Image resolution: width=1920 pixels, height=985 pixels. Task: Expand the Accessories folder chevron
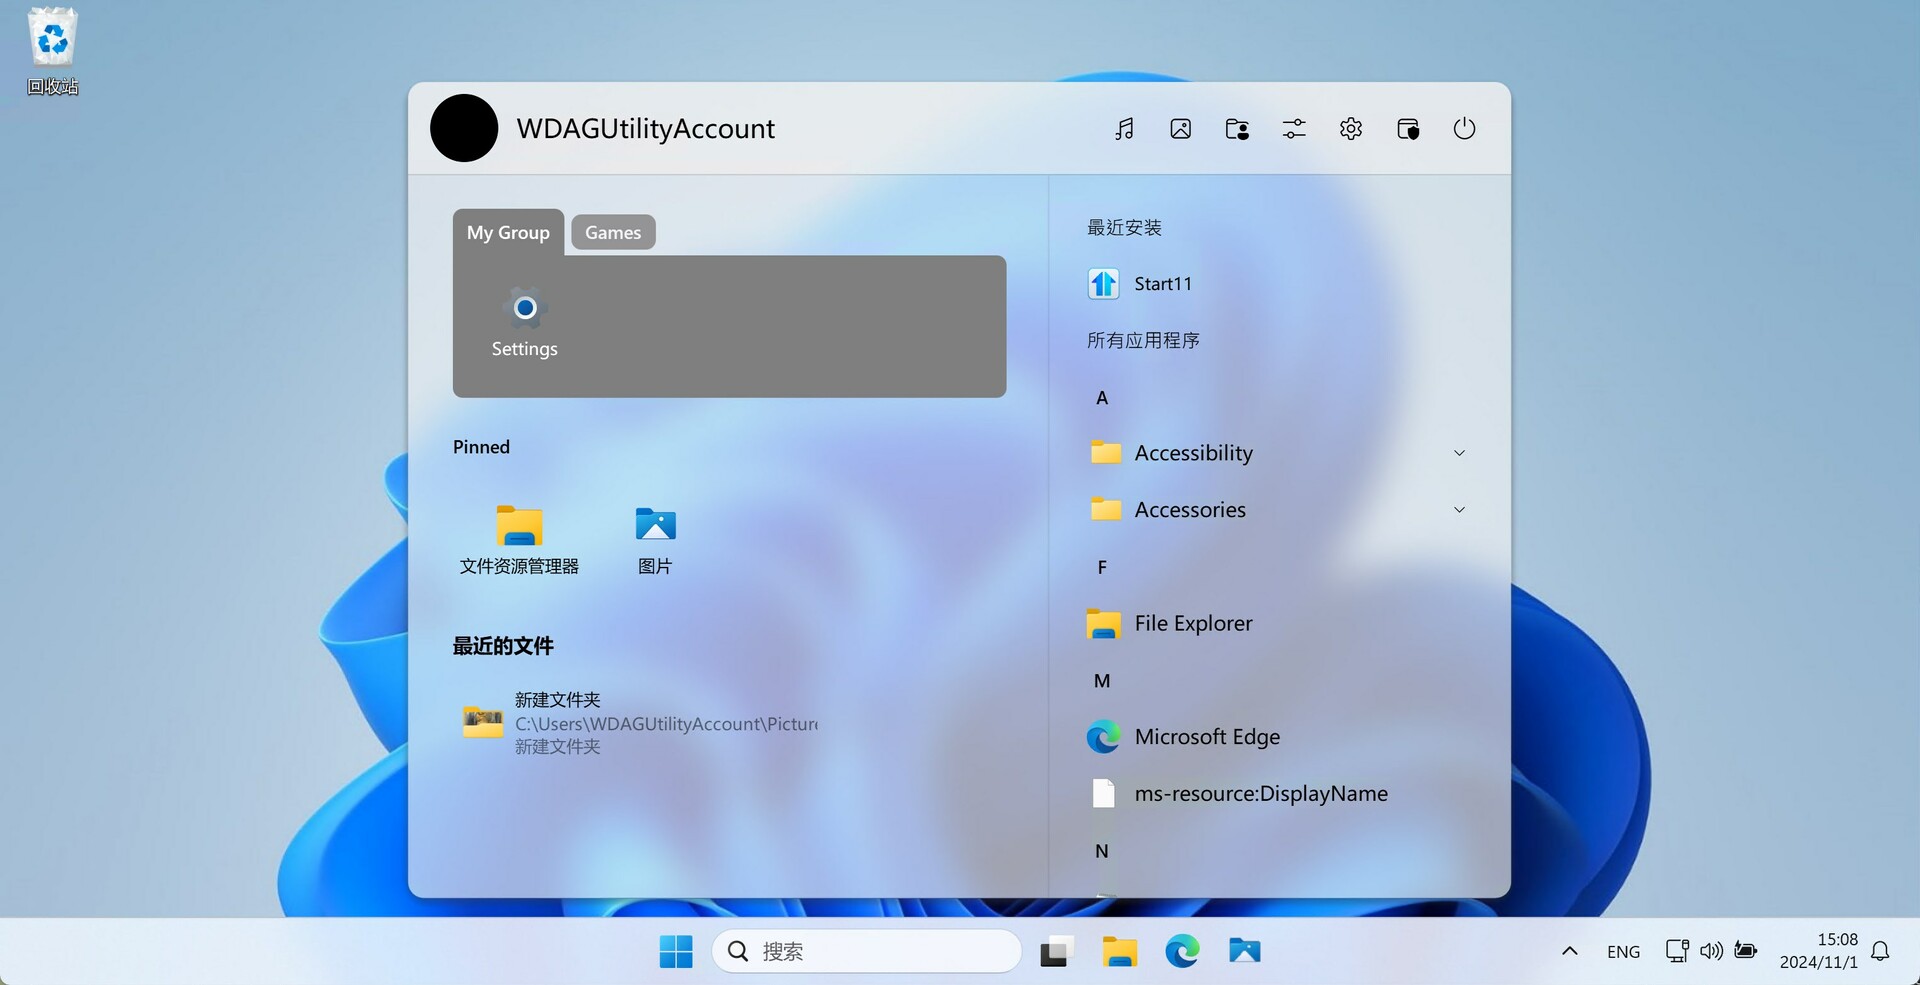1459,510
